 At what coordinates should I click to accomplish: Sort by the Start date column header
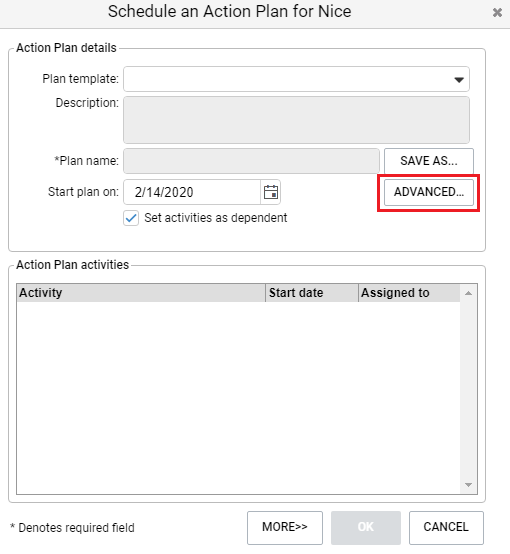click(x=312, y=293)
